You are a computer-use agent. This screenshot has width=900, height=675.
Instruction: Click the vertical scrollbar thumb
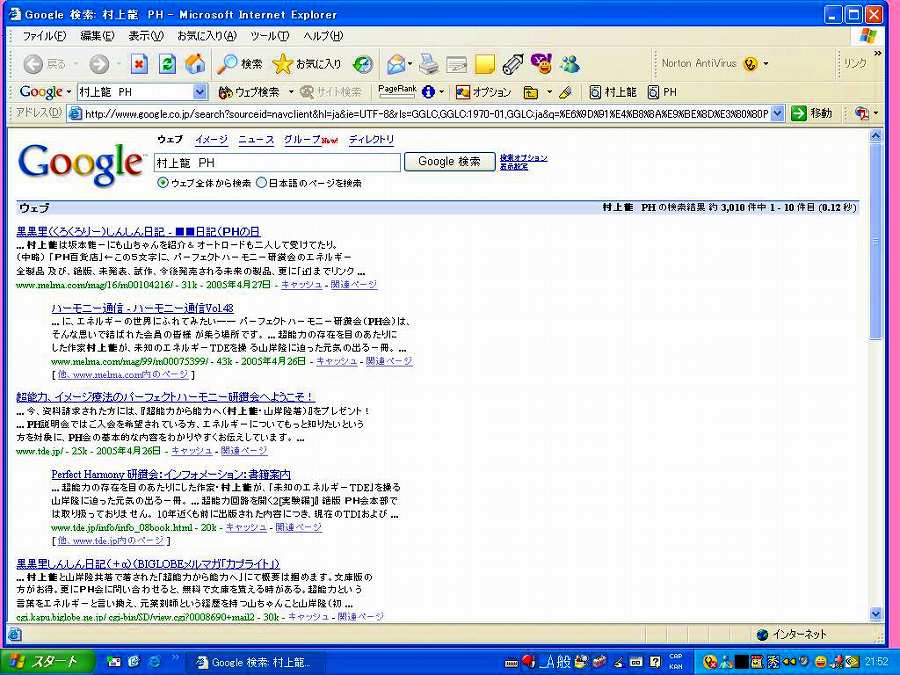pos(876,242)
